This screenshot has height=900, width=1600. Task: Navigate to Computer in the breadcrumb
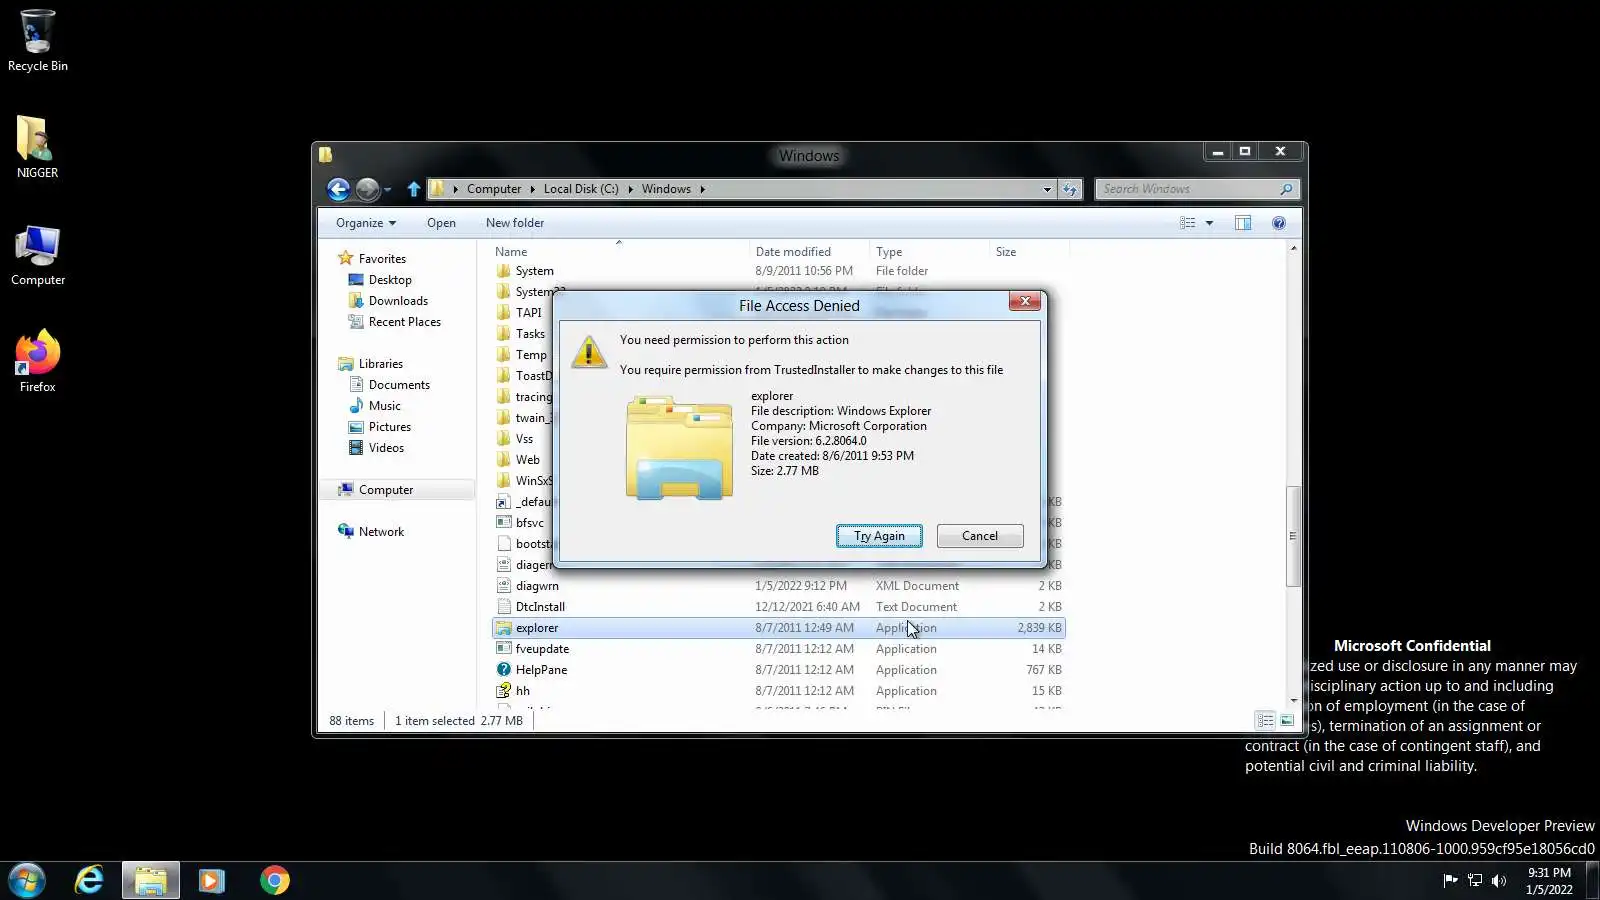point(494,189)
